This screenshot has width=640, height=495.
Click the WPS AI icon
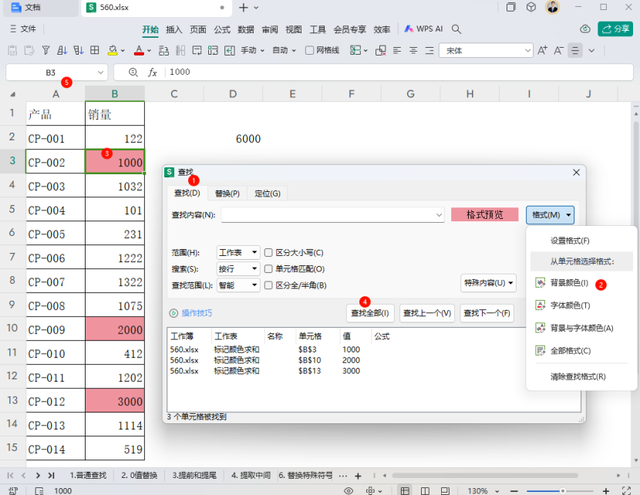pos(409,29)
